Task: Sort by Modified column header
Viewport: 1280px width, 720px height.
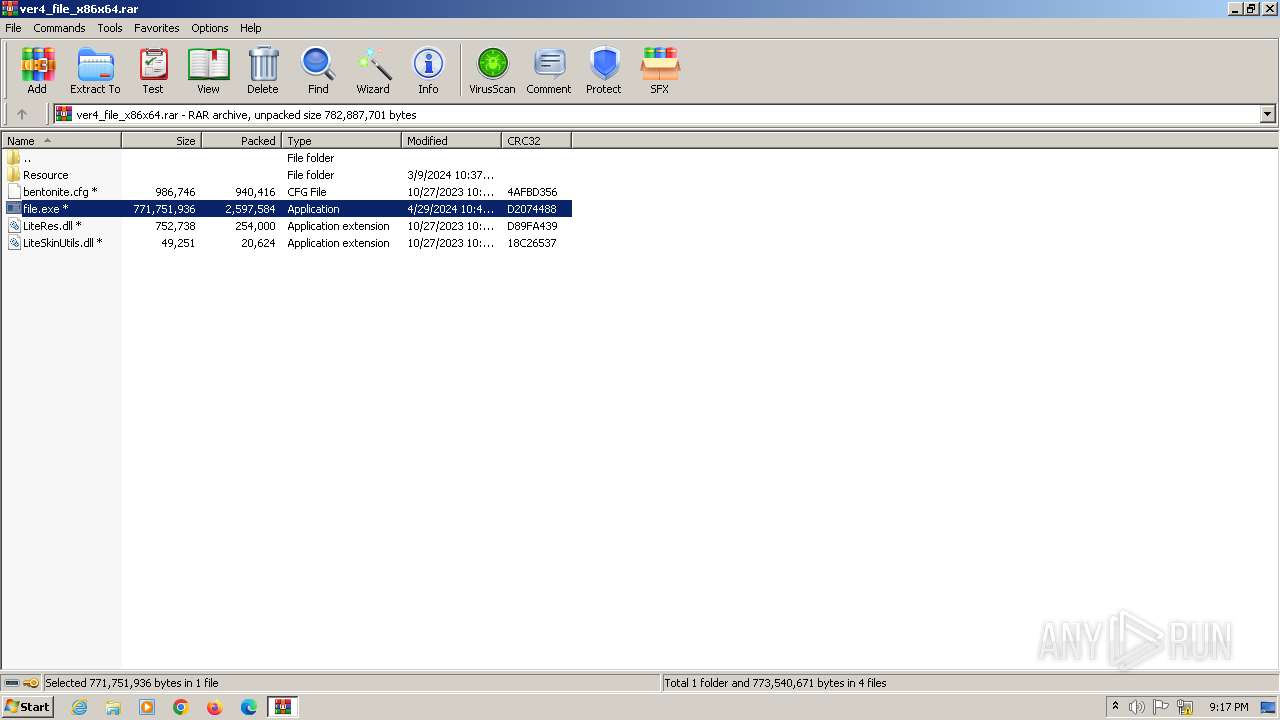Action: pos(452,141)
